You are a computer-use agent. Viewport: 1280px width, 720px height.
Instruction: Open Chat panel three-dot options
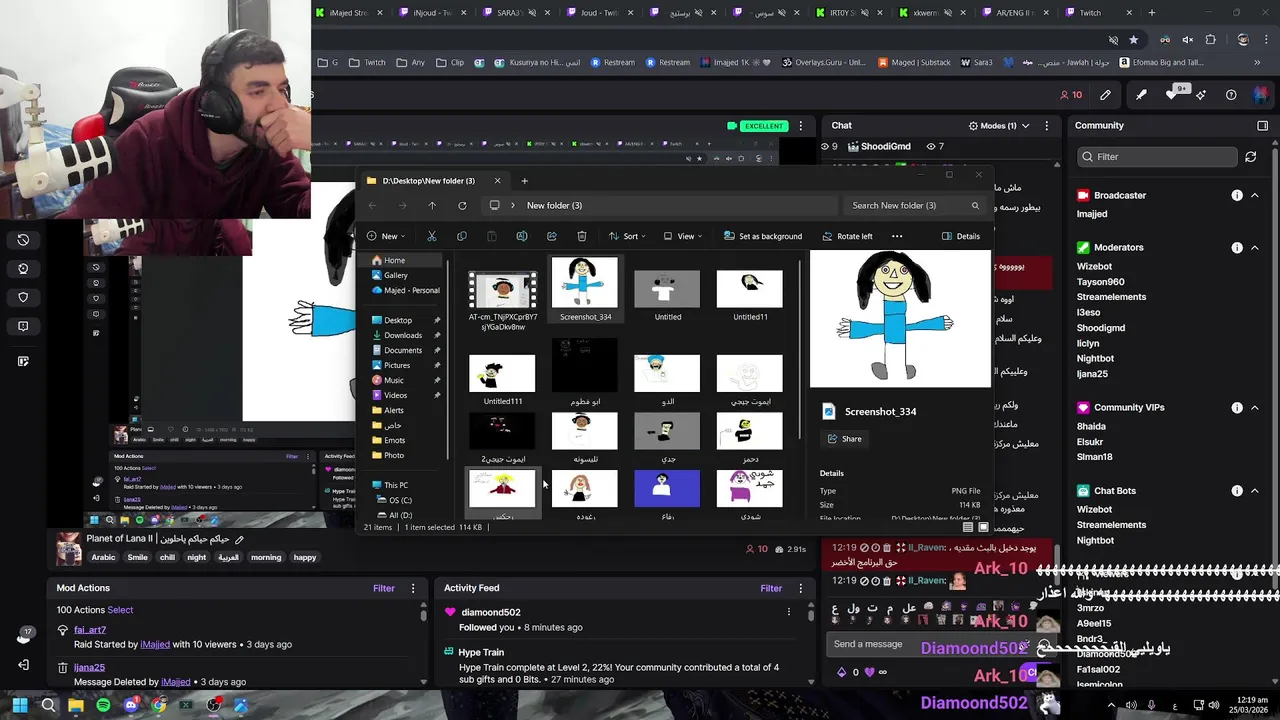click(1046, 125)
